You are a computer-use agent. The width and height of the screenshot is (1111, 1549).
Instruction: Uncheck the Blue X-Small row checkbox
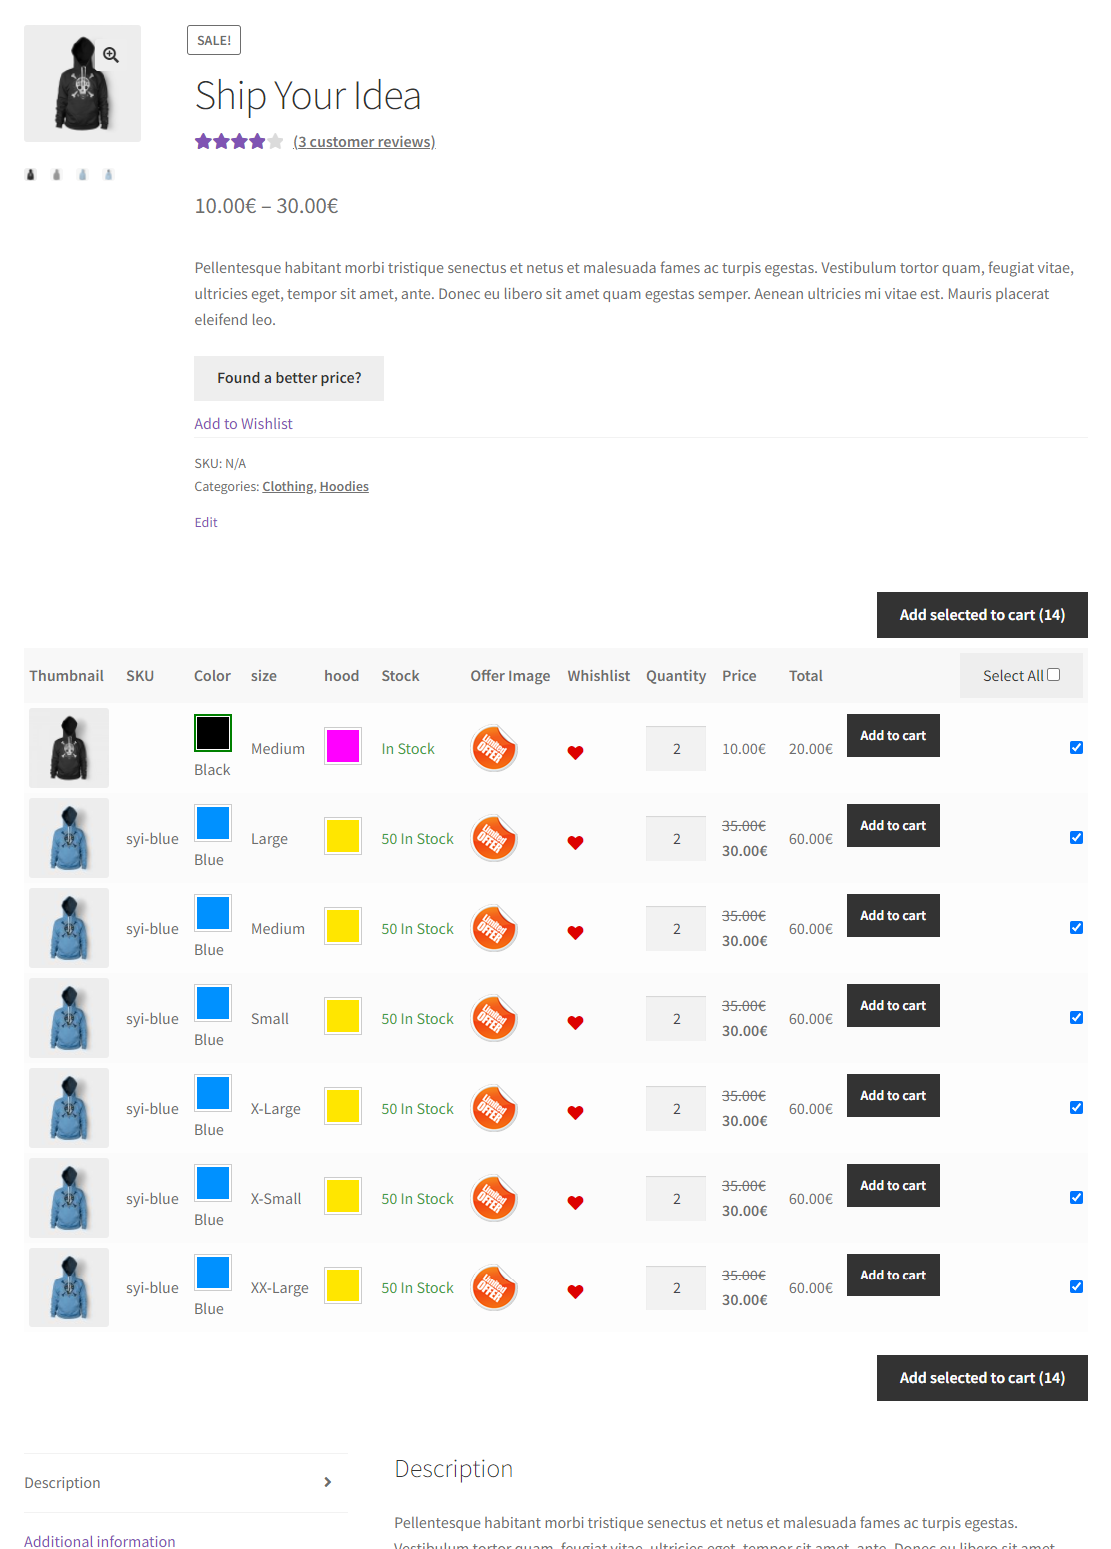coord(1076,1197)
